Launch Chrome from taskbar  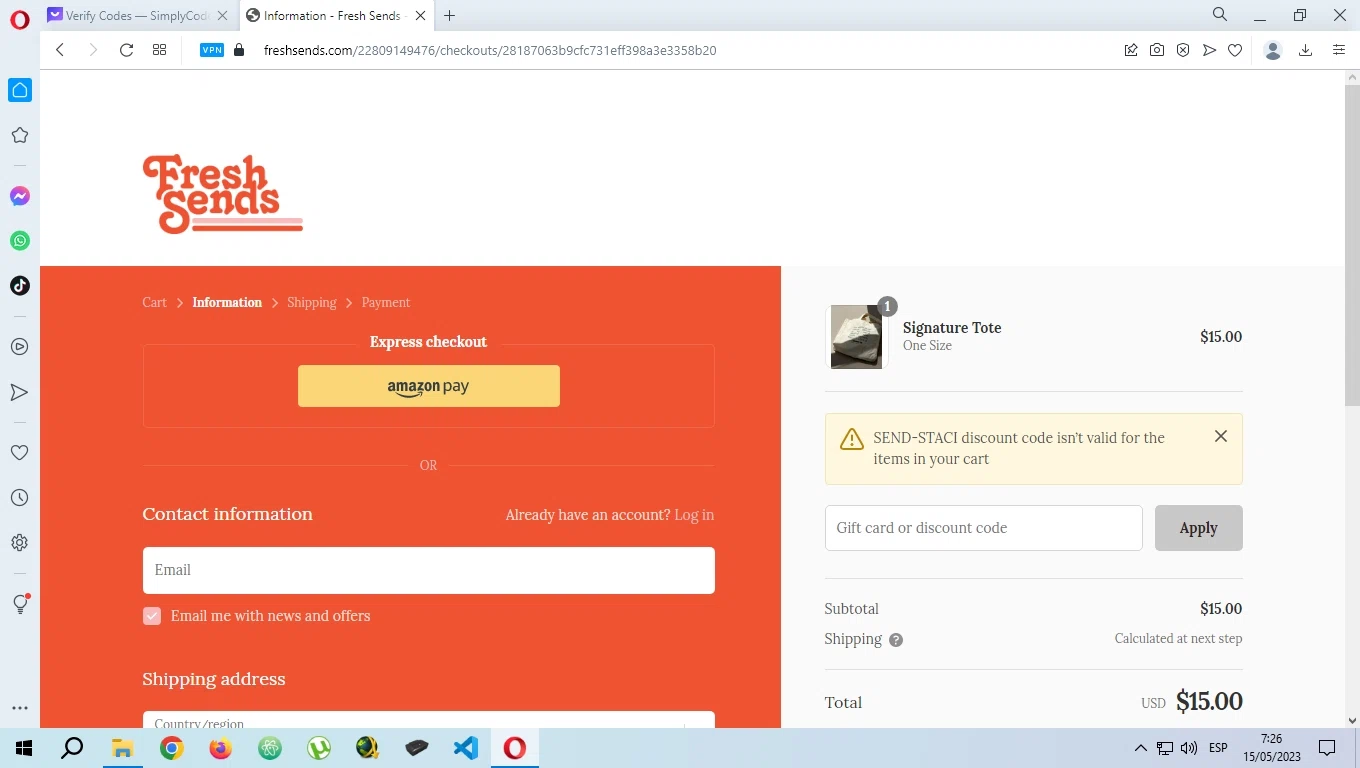click(x=172, y=748)
